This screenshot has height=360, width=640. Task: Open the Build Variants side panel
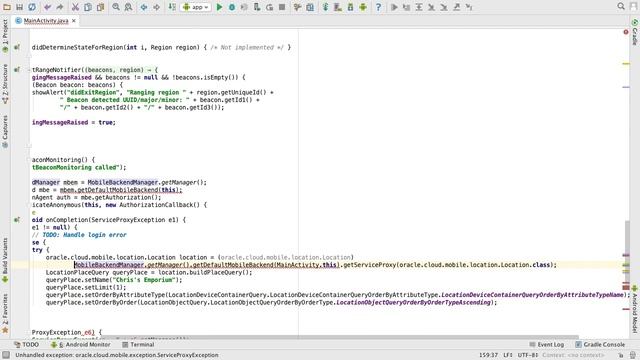coord(5,260)
